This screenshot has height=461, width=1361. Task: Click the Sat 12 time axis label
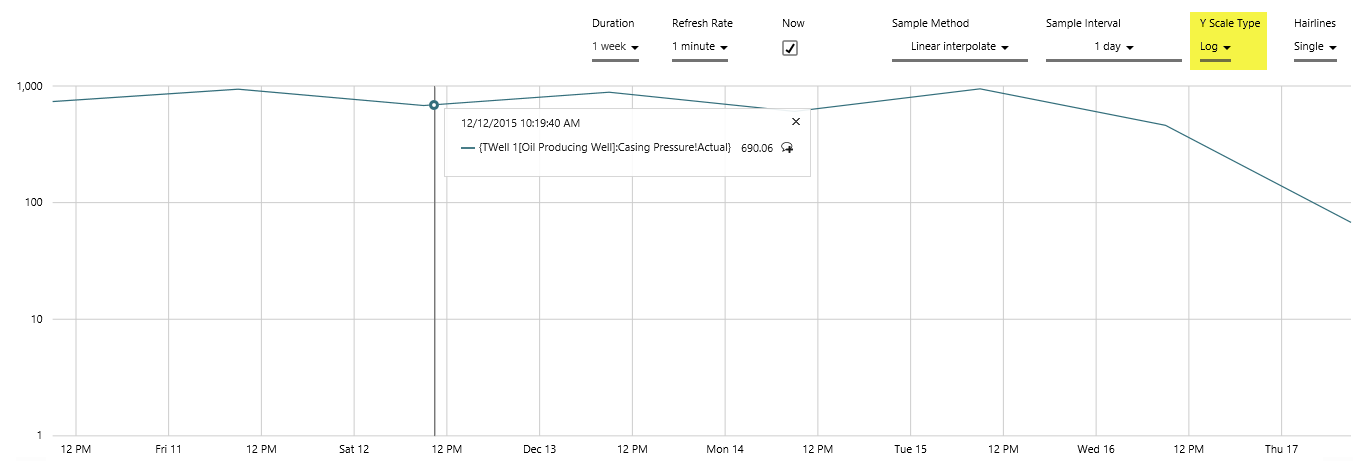pos(354,450)
